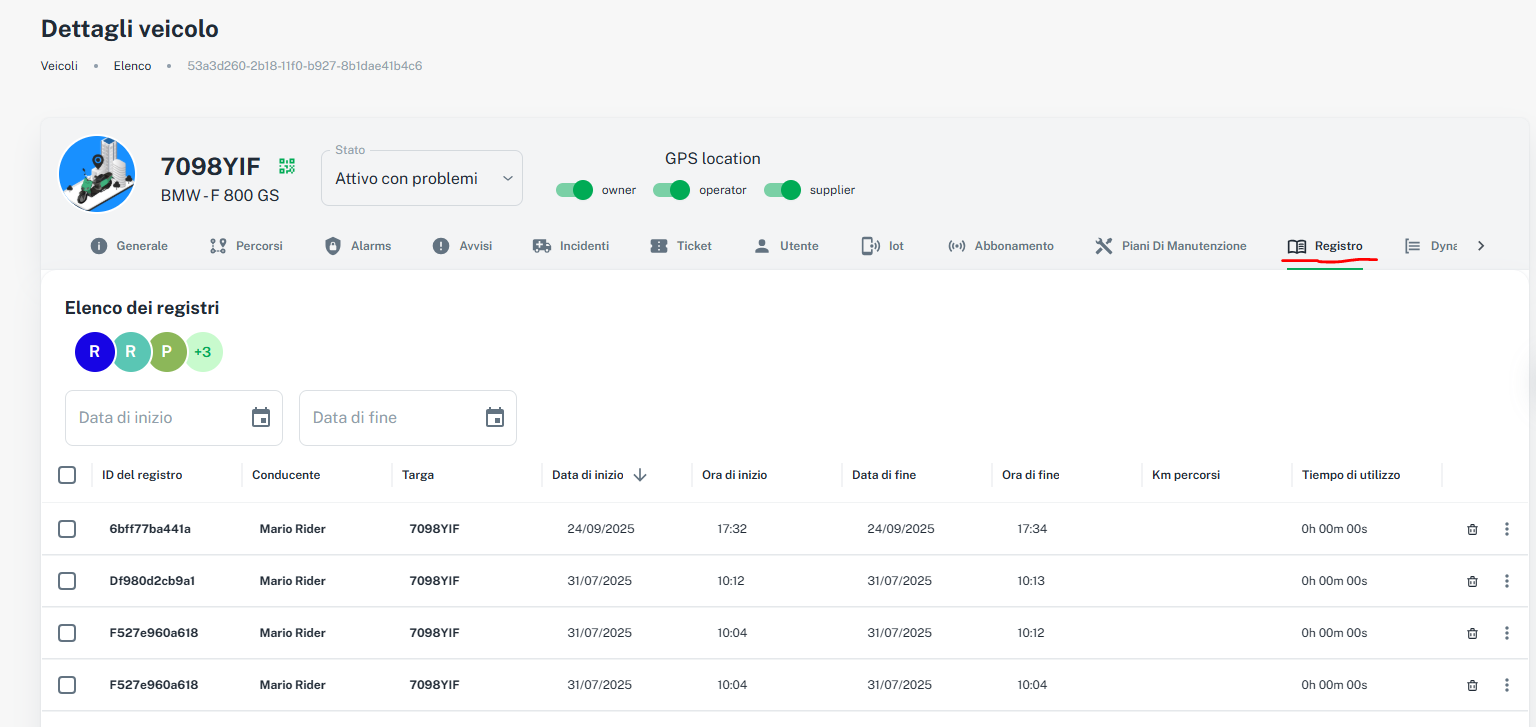1536x727 pixels.
Task: Open calendar picker in Data di inizio
Action: point(261,418)
